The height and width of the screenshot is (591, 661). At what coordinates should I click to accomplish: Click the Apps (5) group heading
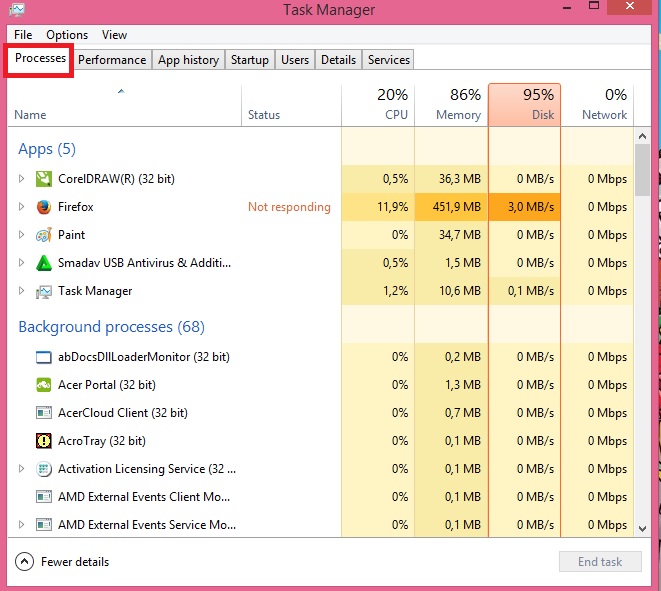tap(47, 149)
